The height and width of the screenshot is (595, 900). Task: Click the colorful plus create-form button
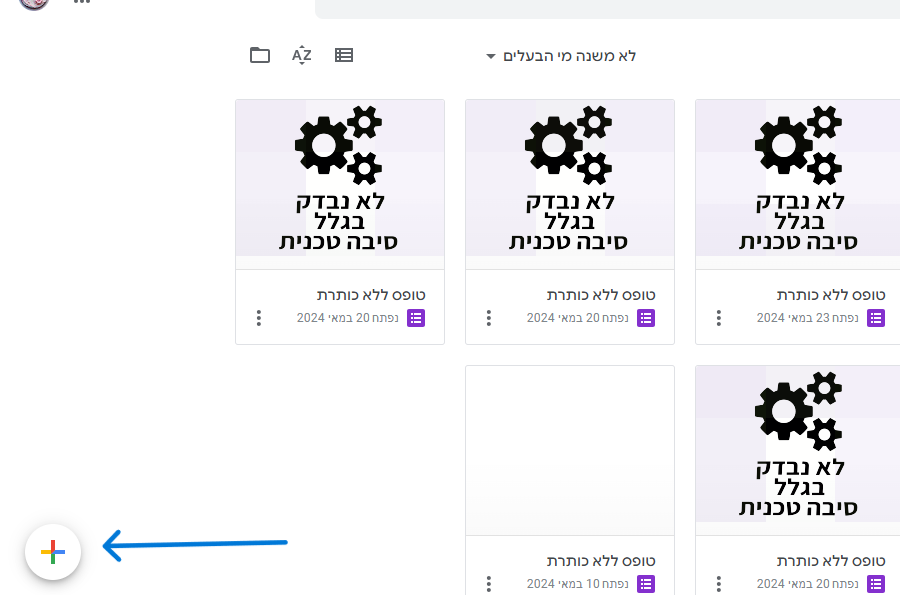tap(53, 551)
